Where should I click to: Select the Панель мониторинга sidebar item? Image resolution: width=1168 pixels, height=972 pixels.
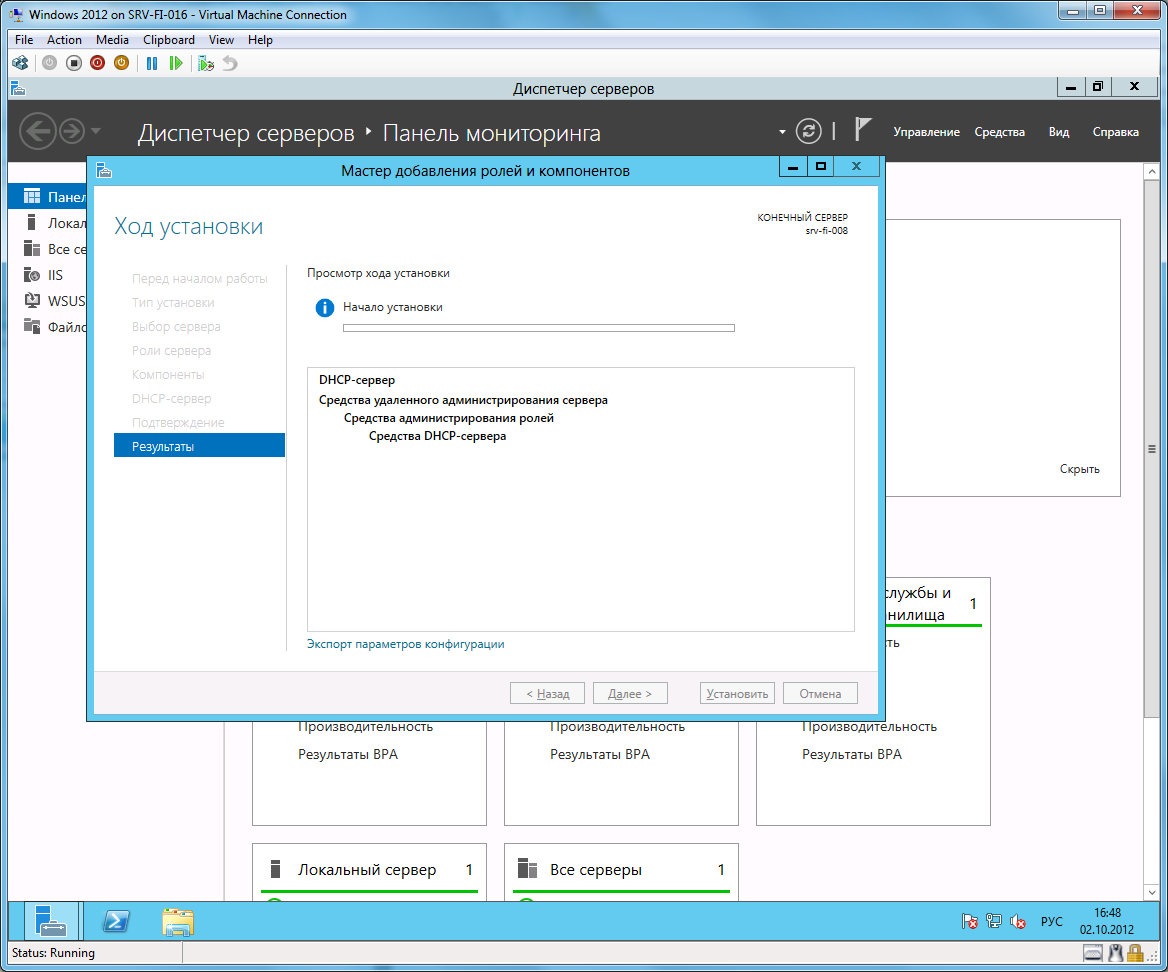pos(48,197)
